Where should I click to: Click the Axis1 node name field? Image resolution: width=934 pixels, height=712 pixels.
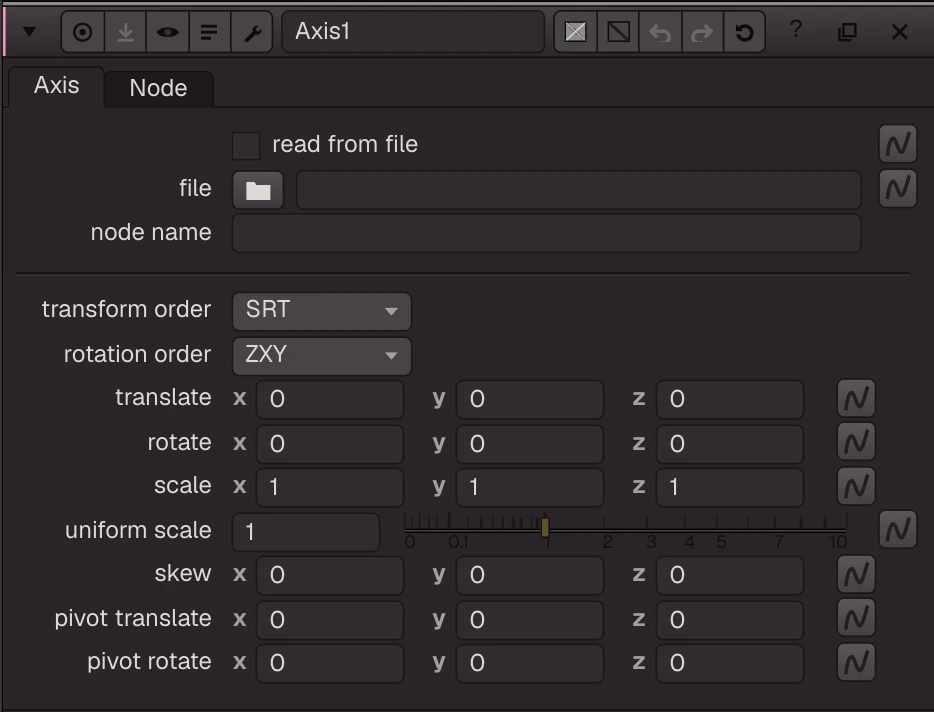point(413,32)
